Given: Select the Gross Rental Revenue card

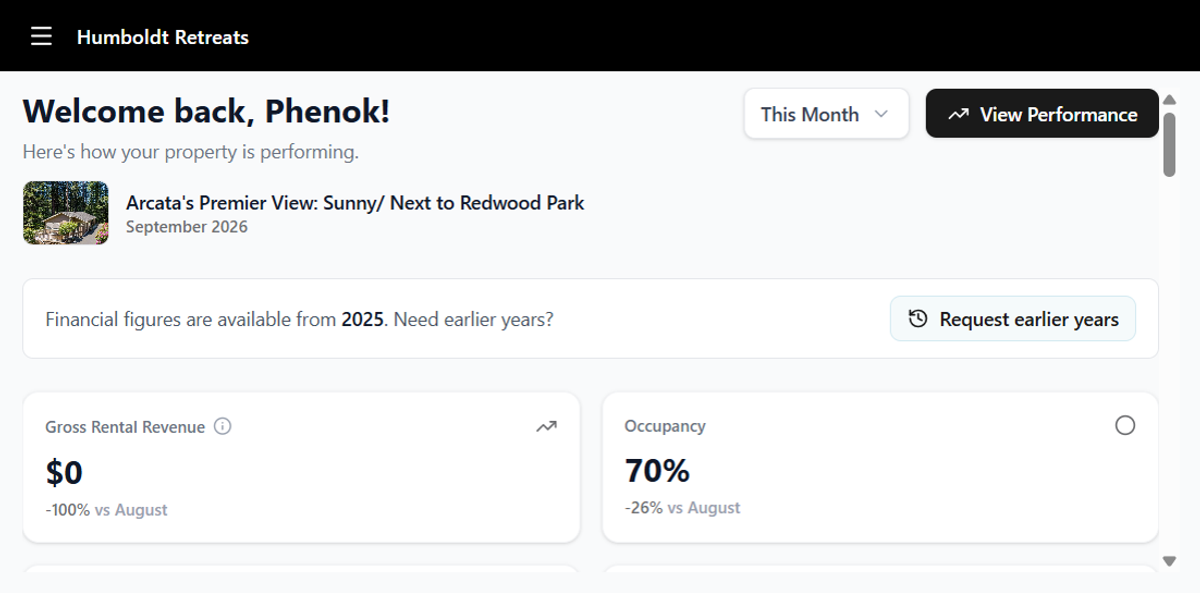Looking at the screenshot, I should click(301, 467).
